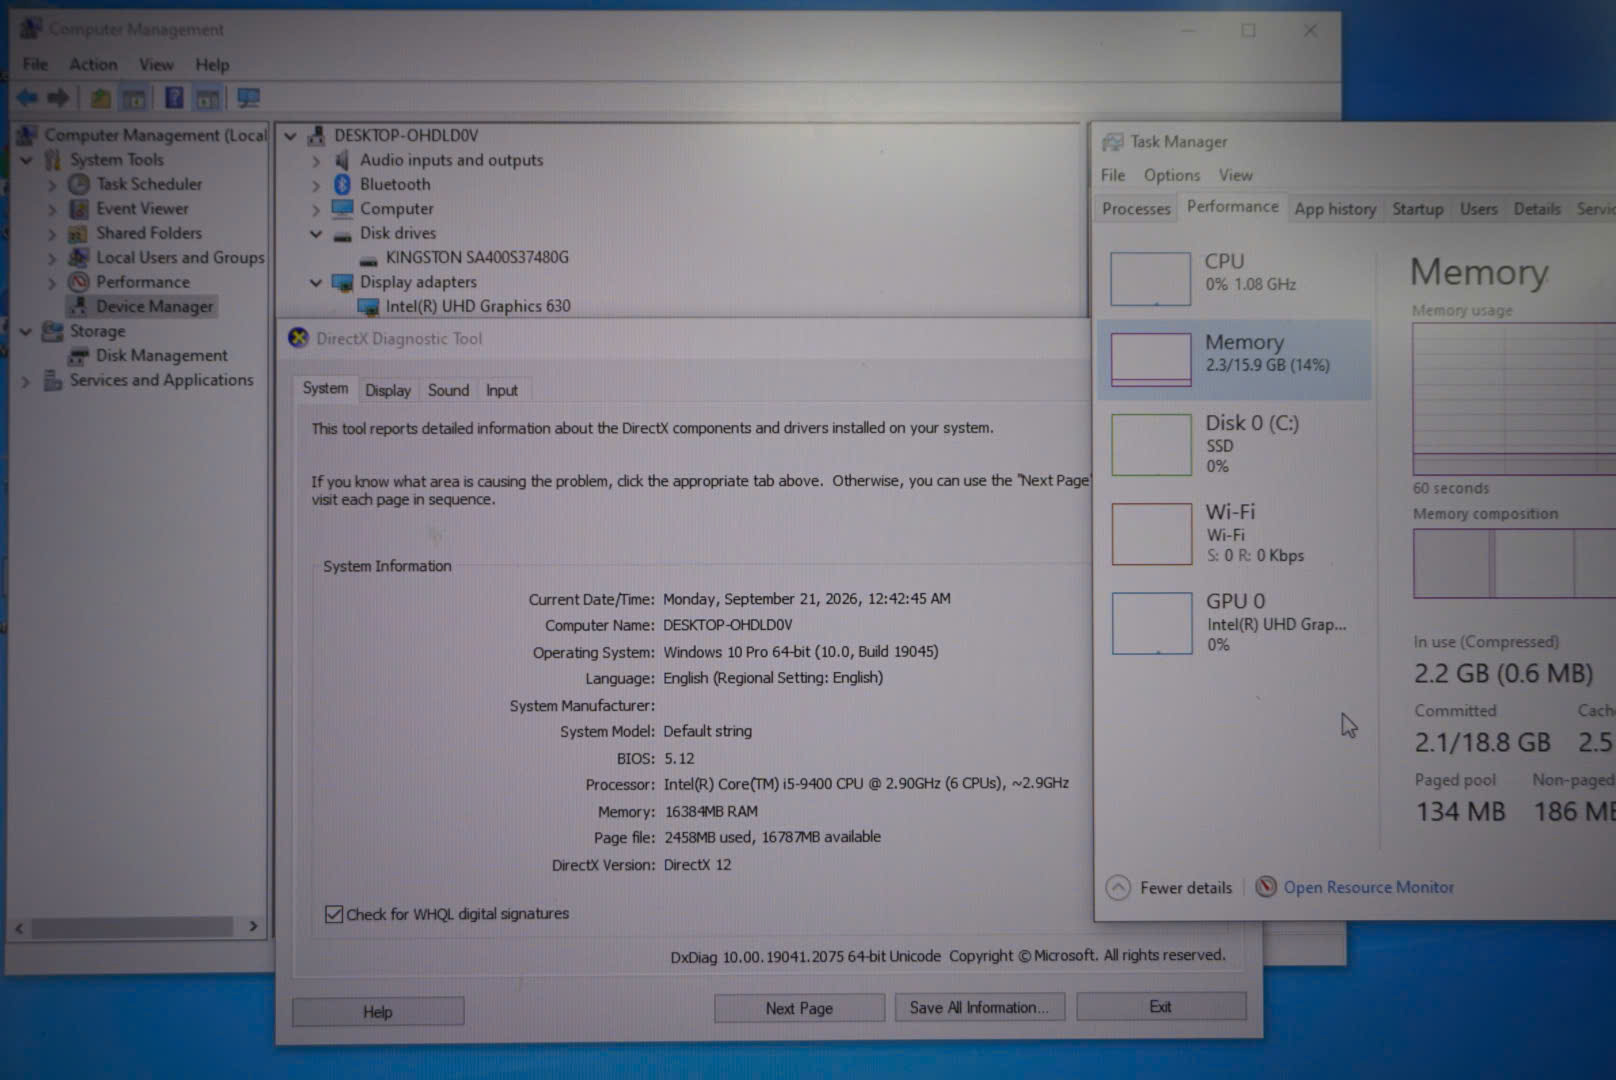
Task: Open the Display tab in DirectX Diagnostic Tool
Action: tap(388, 390)
